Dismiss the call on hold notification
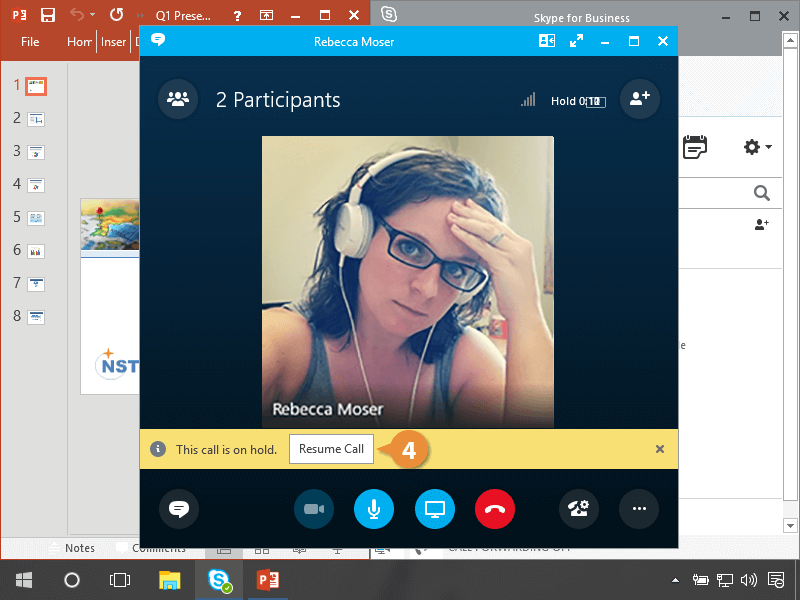This screenshot has width=800, height=600. (660, 449)
